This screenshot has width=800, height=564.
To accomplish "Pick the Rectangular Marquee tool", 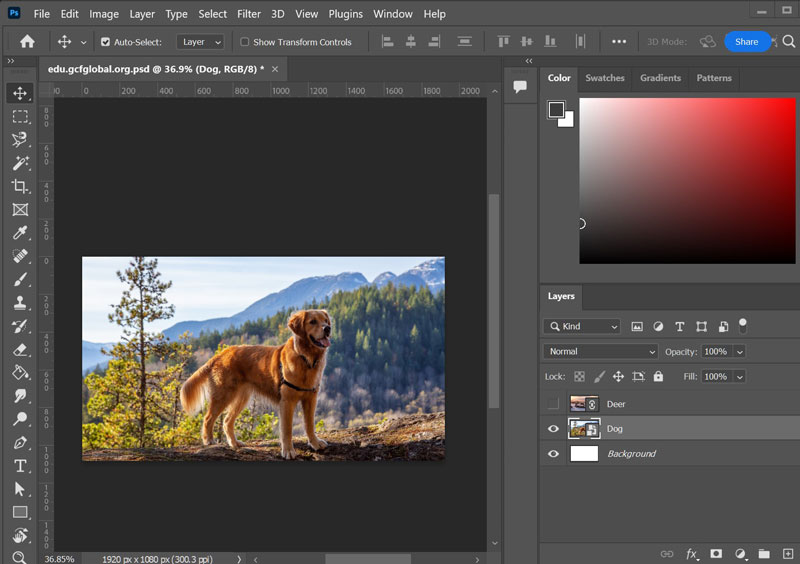I will 20,116.
